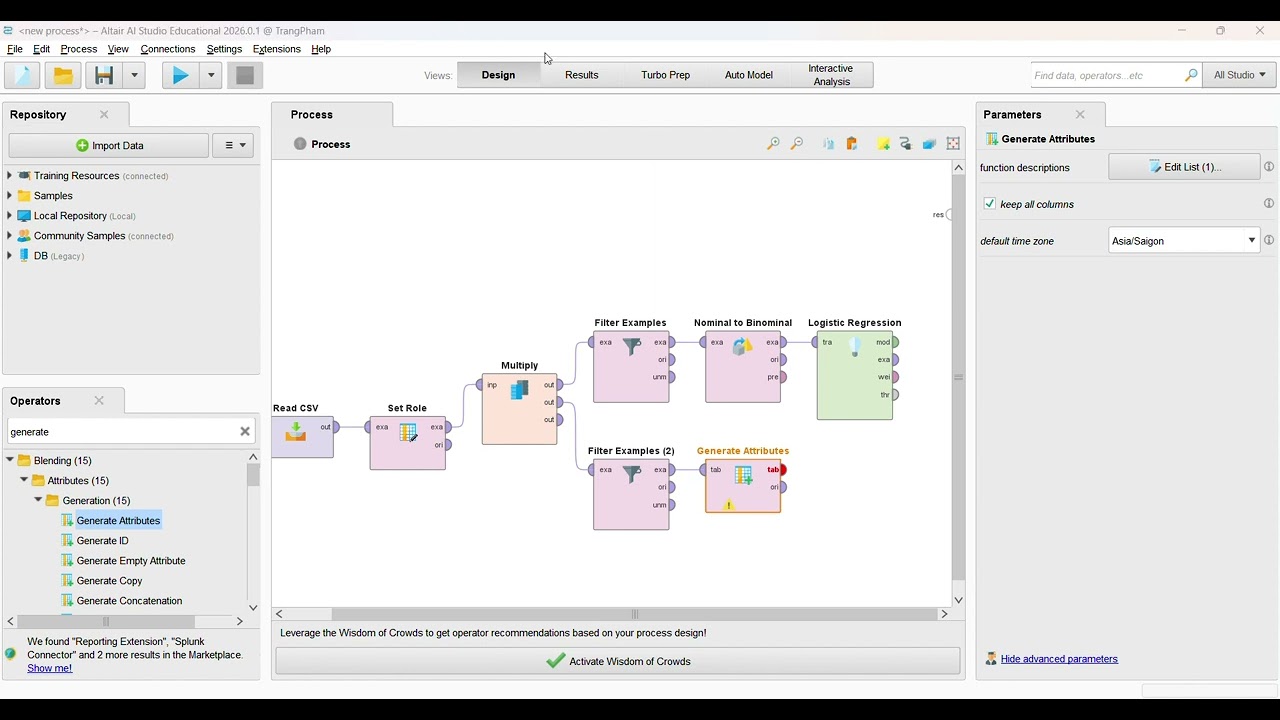This screenshot has width=1280, height=720.
Task: Click the Save process icon
Action: coord(104,76)
